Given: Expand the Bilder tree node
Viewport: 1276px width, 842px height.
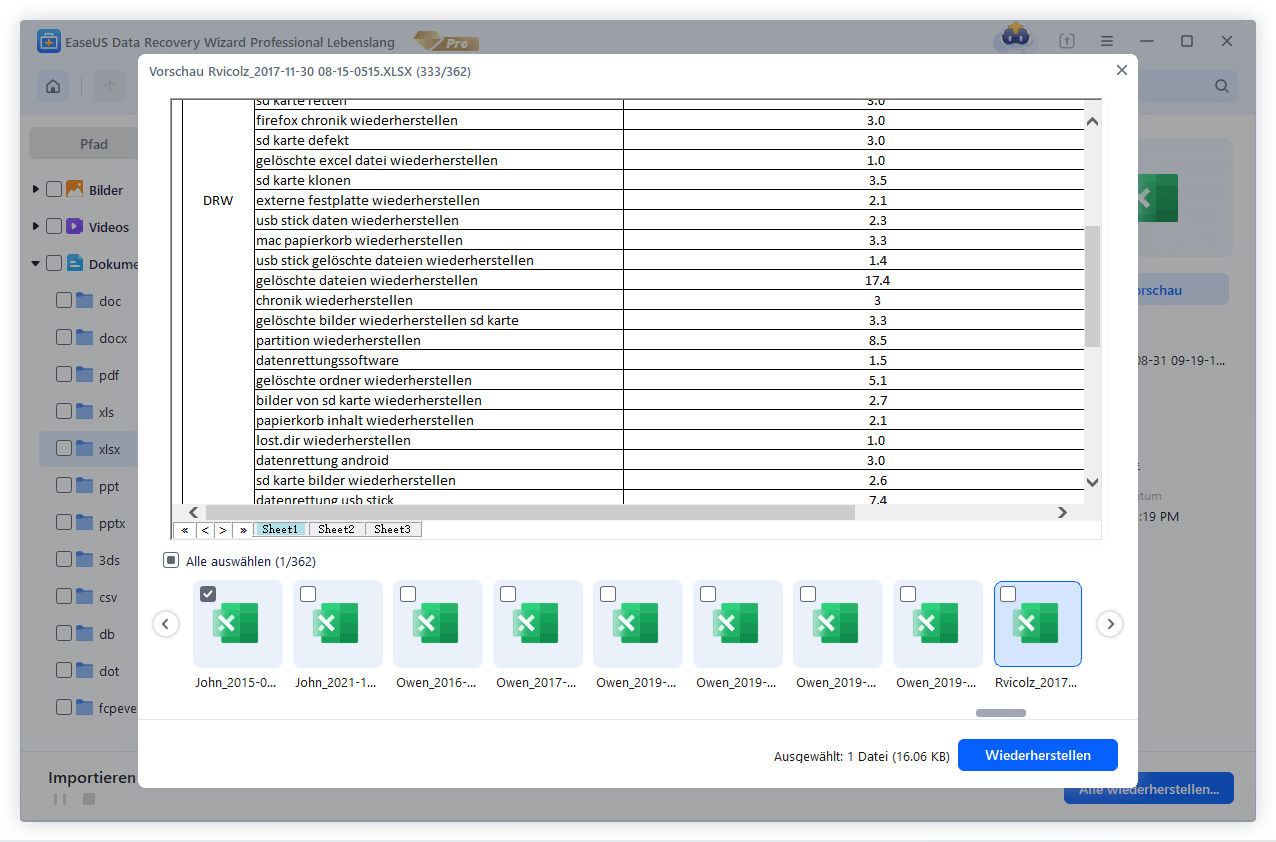Looking at the screenshot, I should coord(36,189).
